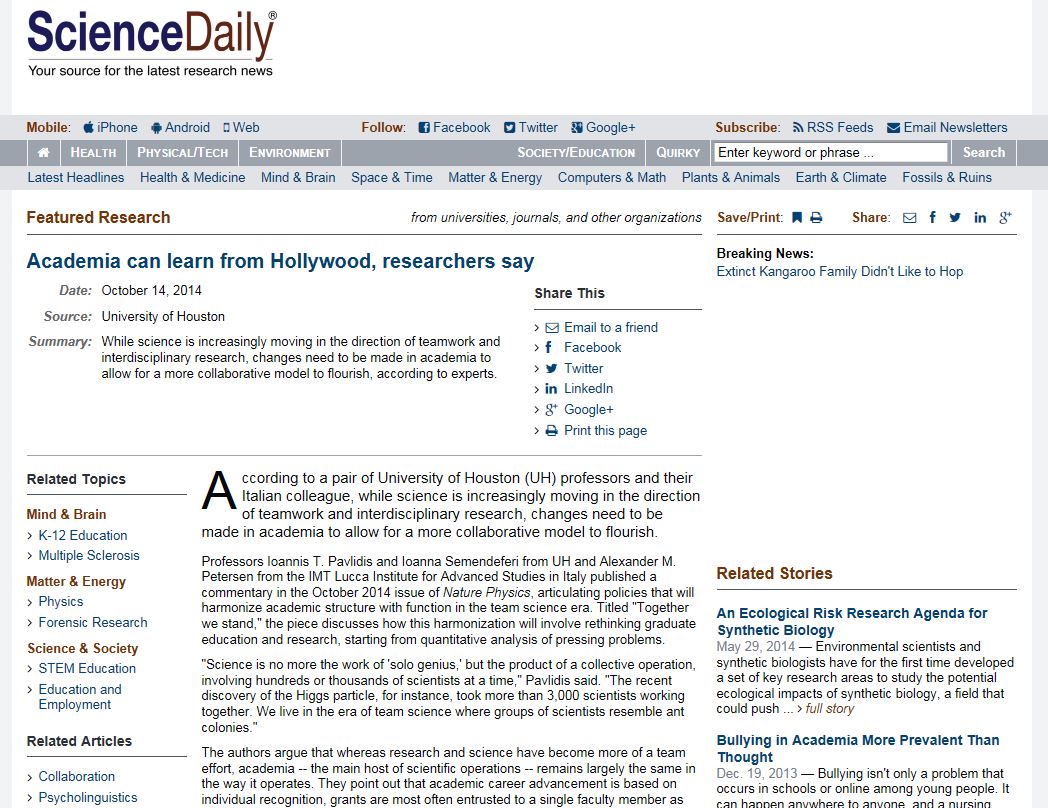Viewport: 1048px width, 808px height.
Task: Open the Physical/Tech menu
Action: pos(182,152)
